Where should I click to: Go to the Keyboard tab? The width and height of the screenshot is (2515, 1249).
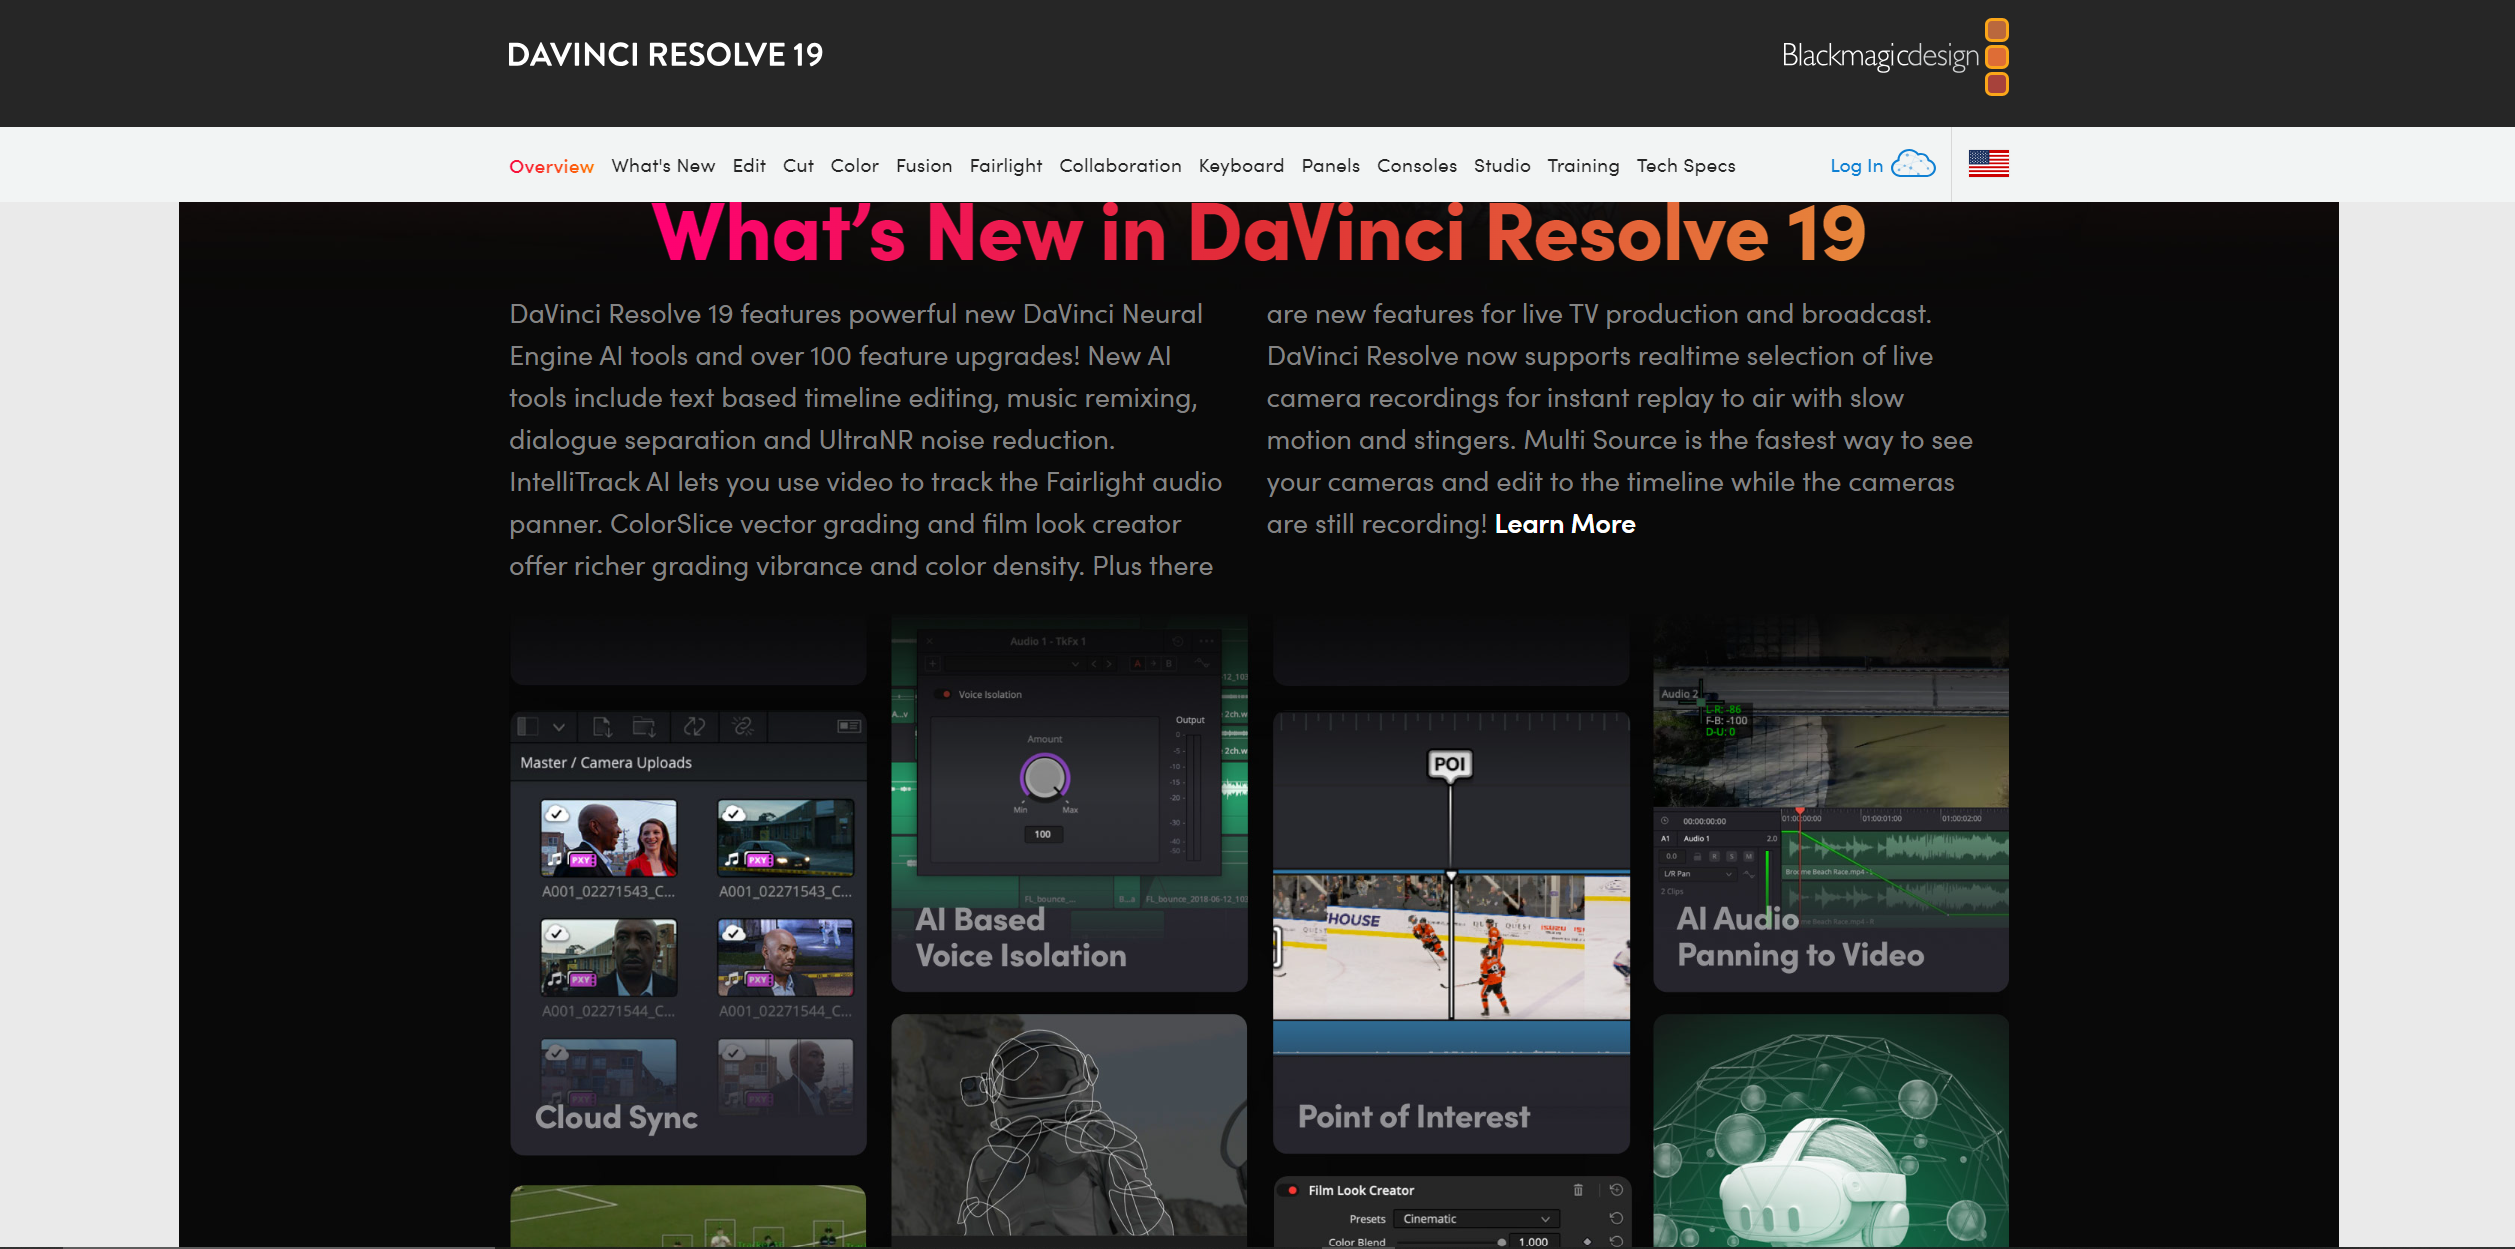click(x=1241, y=166)
